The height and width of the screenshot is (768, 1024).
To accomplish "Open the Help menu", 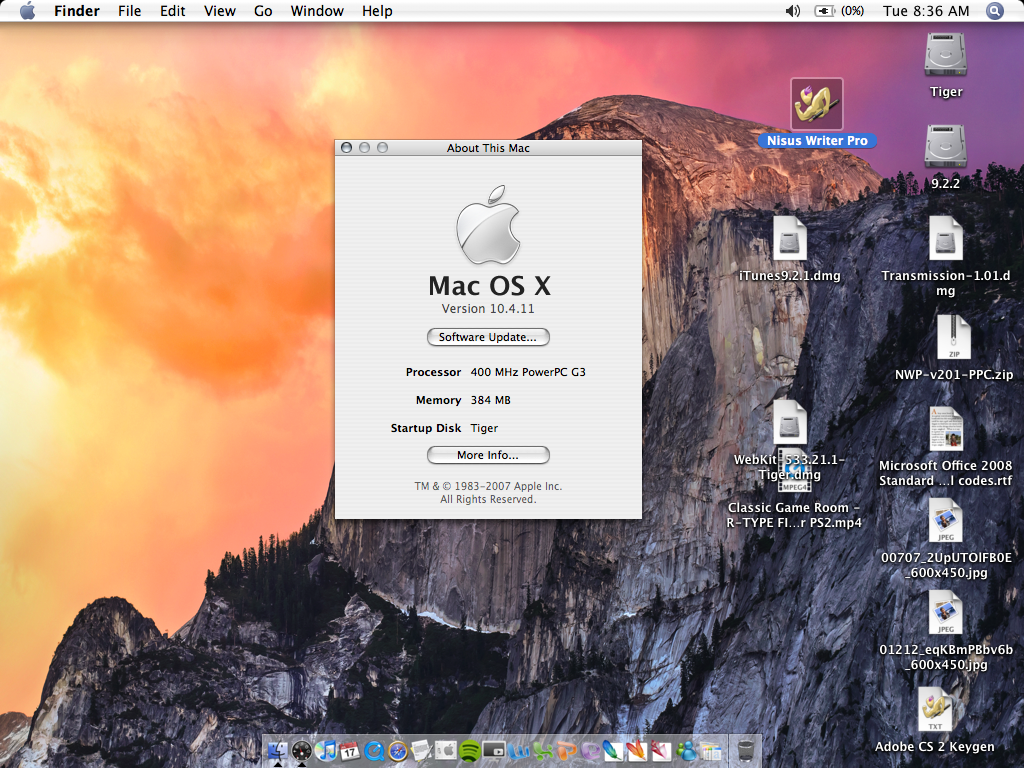I will point(377,11).
